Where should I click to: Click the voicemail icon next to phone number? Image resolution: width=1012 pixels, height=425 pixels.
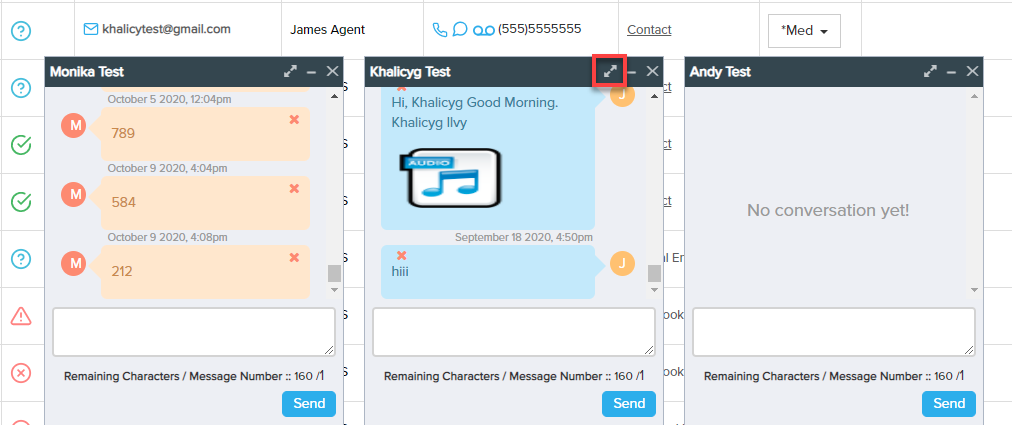(484, 30)
